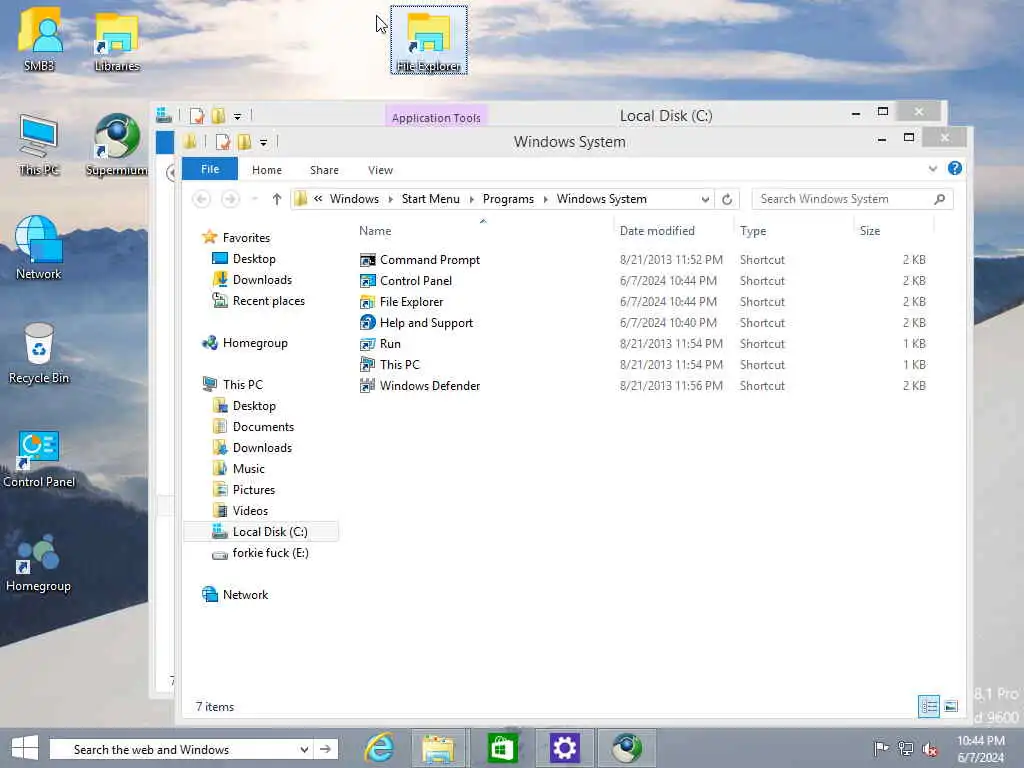Viewport: 1024px width, 768px height.
Task: Switch to the Share ribbon tab
Action: 324,170
